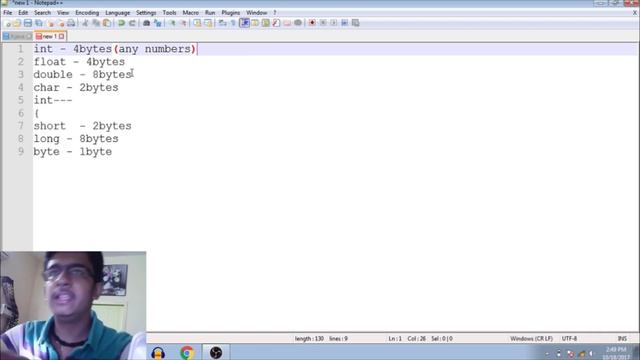
Task: Open the Run menu
Action: pyautogui.click(x=210, y=13)
